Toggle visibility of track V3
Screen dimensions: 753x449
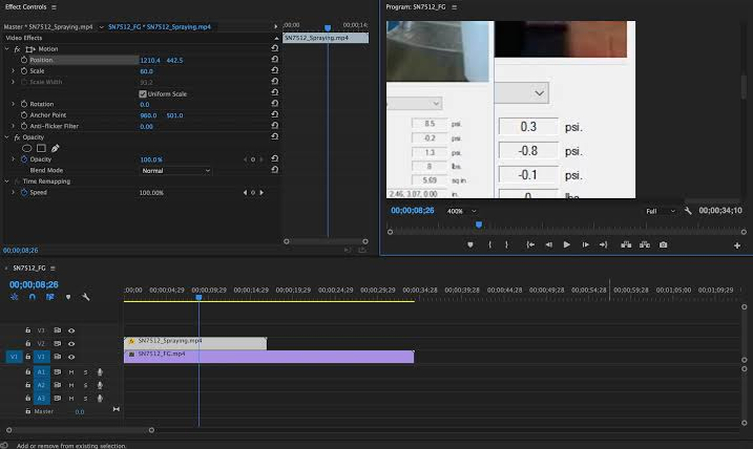click(x=71, y=330)
